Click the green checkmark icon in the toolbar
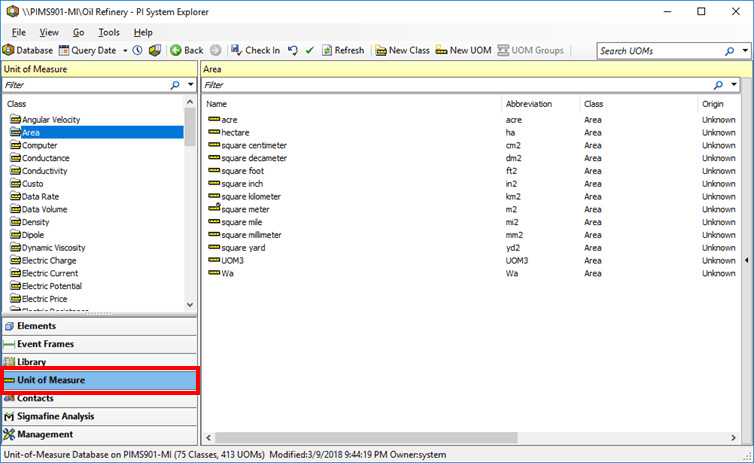754x463 pixels. tap(310, 50)
